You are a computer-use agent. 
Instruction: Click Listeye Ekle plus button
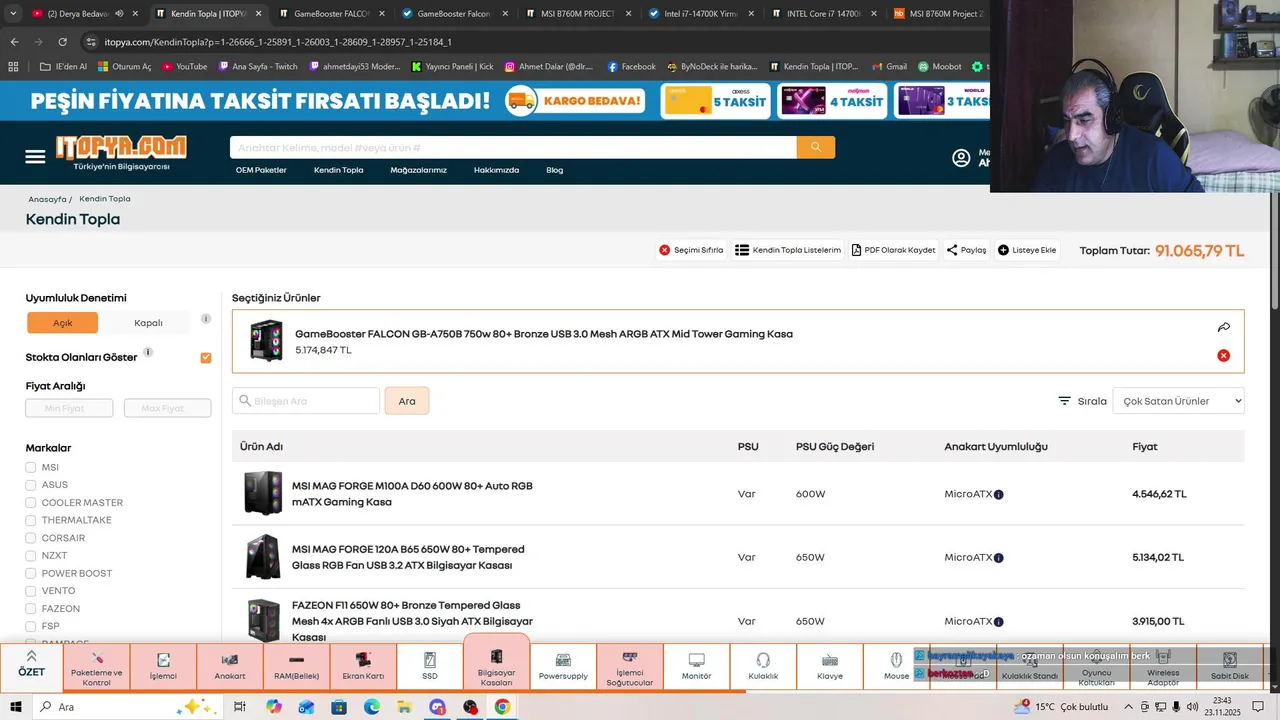pos(1027,250)
